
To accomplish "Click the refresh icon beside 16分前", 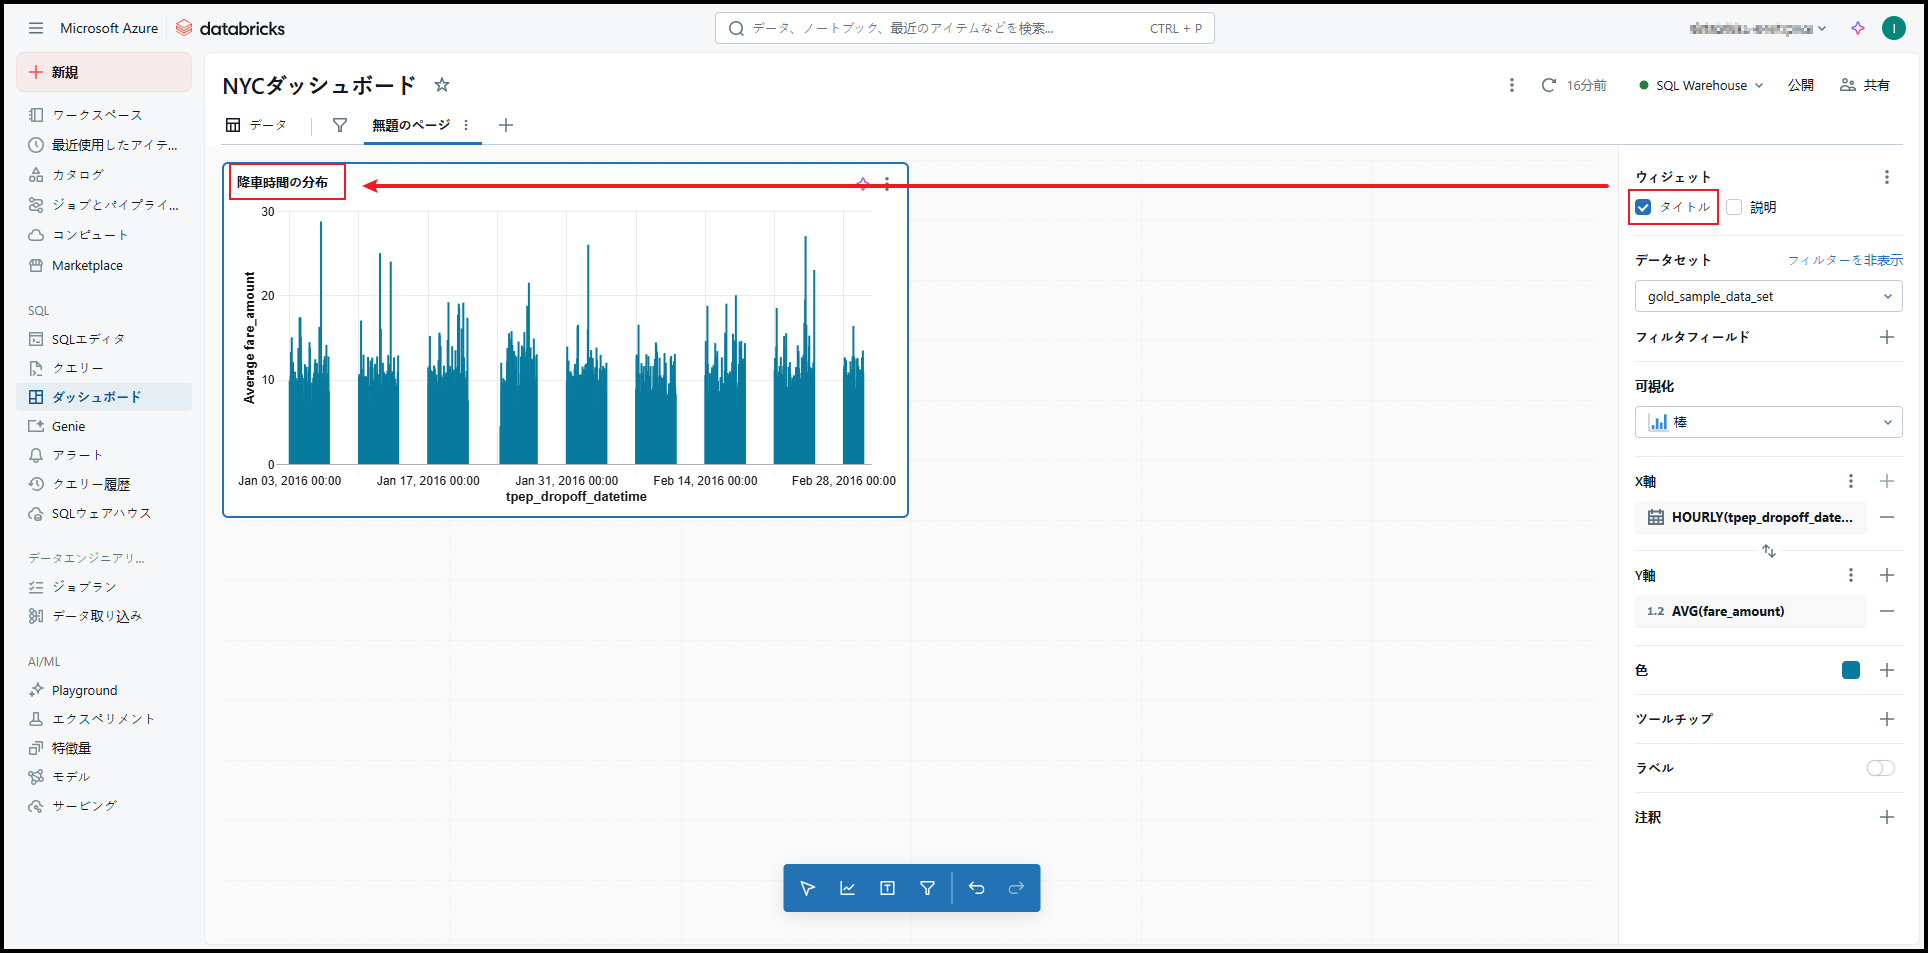I will (x=1548, y=85).
